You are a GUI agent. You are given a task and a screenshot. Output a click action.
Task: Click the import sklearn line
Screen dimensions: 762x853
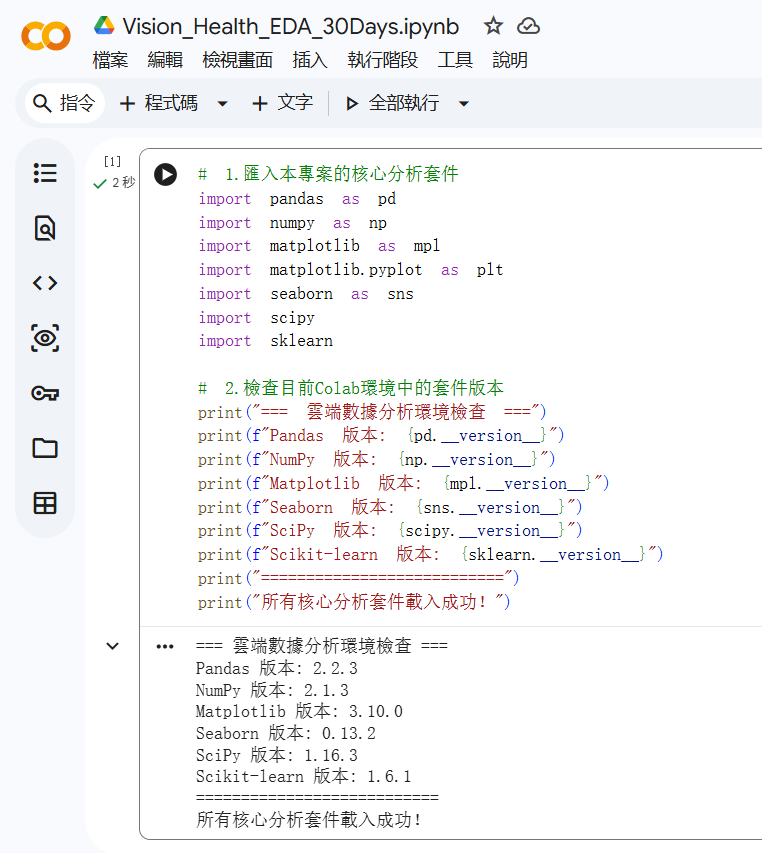pyautogui.click(x=266, y=341)
